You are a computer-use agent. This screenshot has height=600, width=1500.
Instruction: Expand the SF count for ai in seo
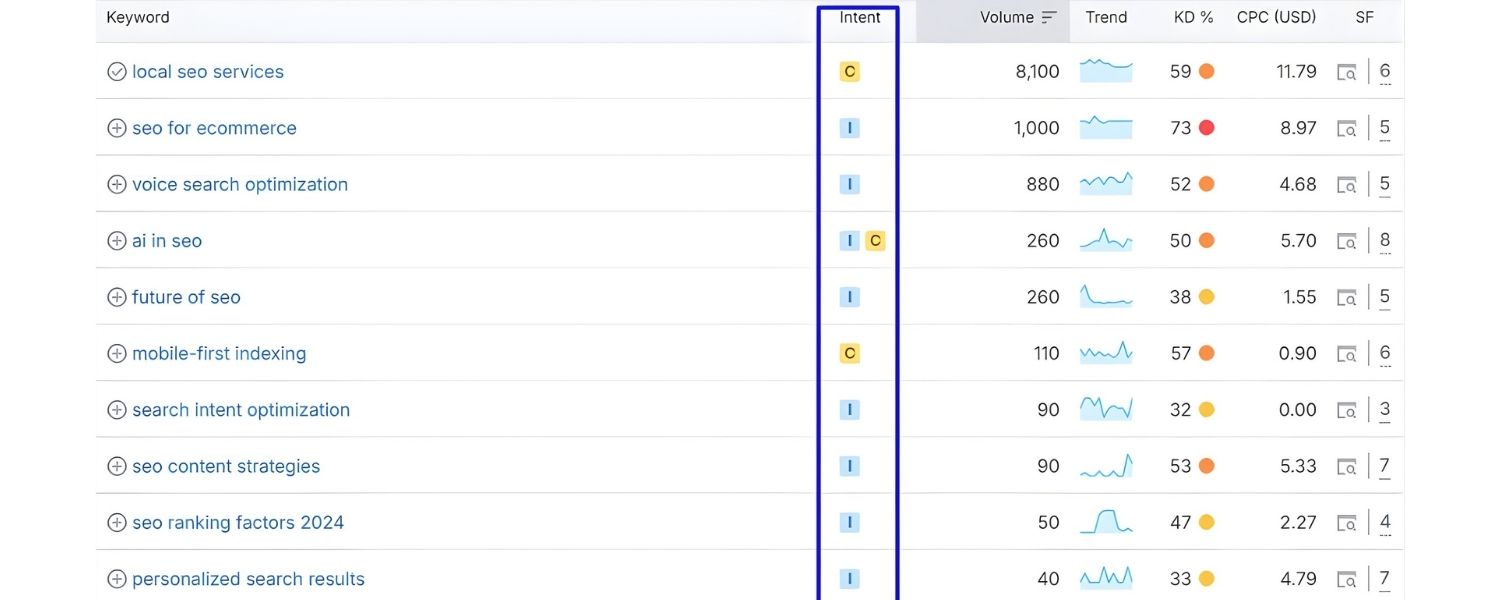[x=1384, y=240]
